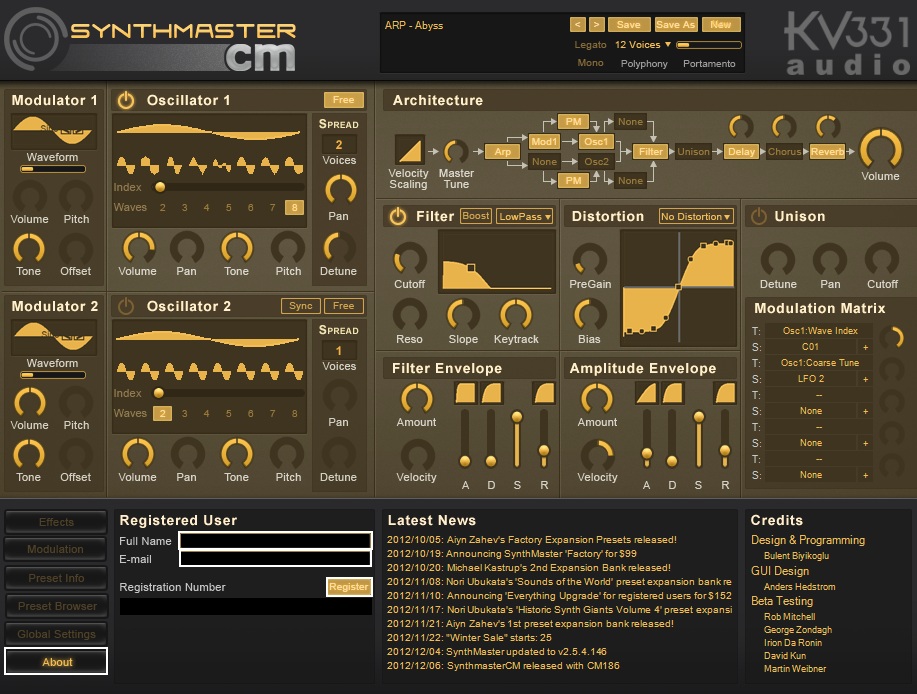Toggle the Arp block in Architecture
This screenshot has height=694, width=917.
pyautogui.click(x=502, y=151)
